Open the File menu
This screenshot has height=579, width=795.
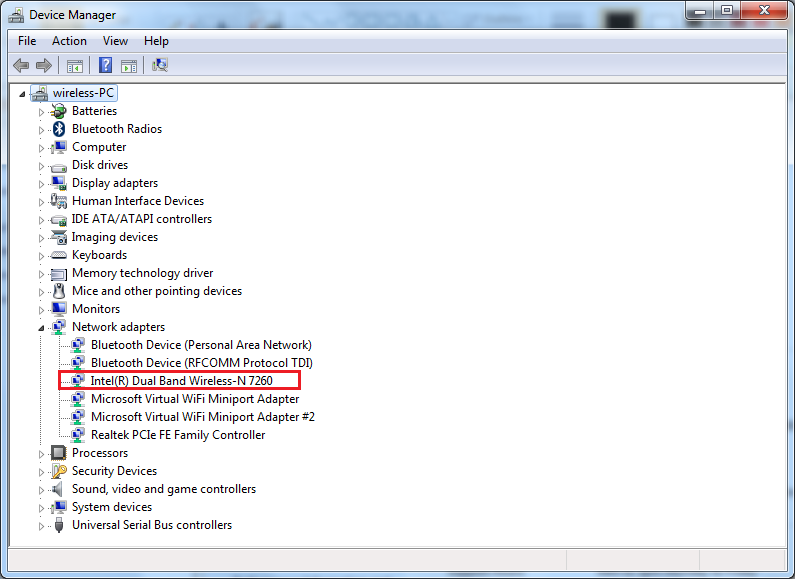[27, 41]
